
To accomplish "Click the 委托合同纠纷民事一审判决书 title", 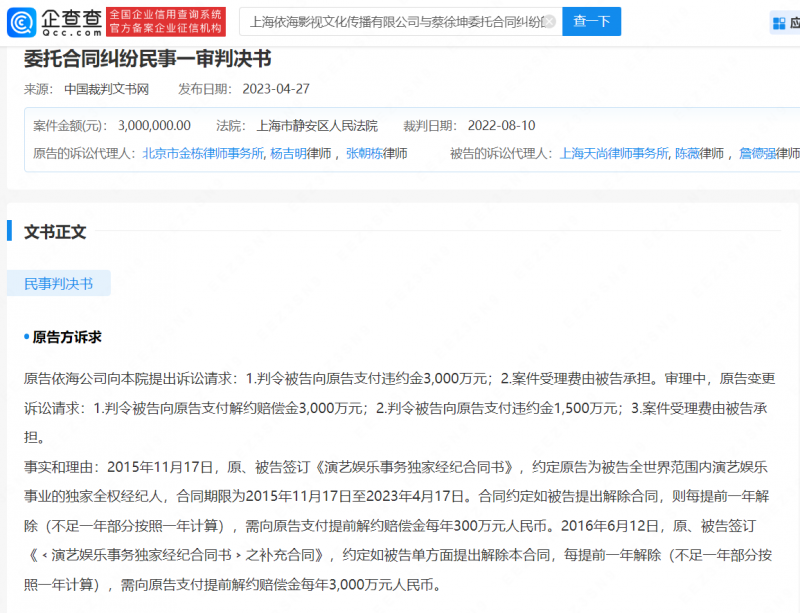I will (147, 59).
